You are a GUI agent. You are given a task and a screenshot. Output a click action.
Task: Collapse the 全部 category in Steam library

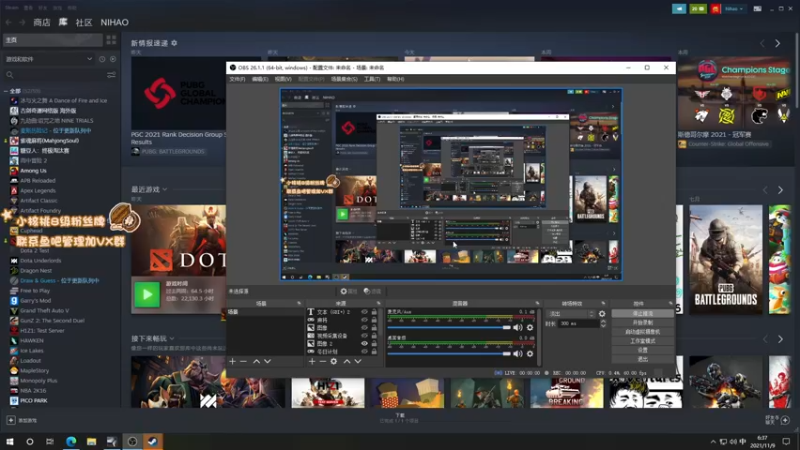pos(6,91)
